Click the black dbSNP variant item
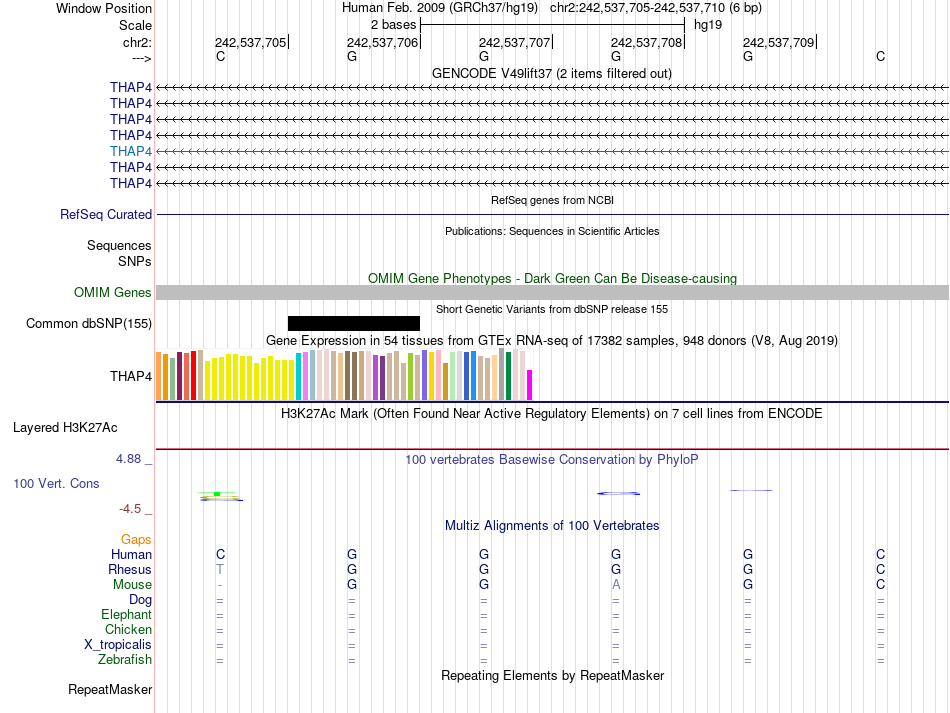Viewport: 950px width, 713px height. (354, 323)
